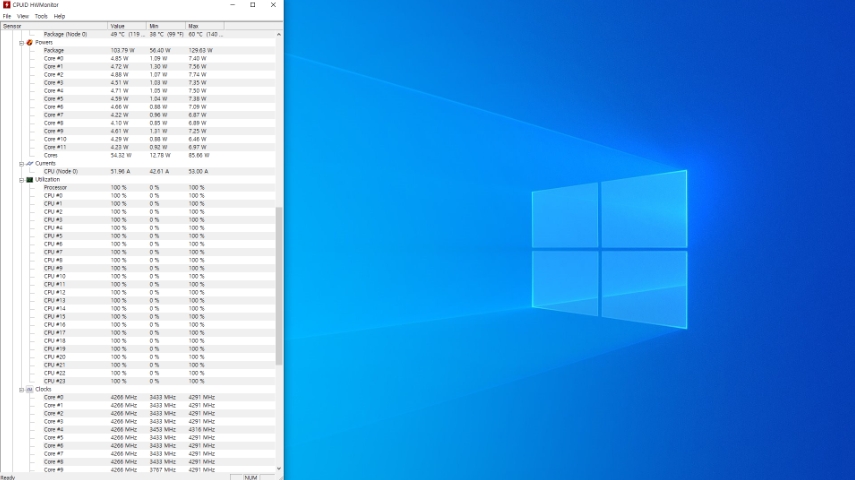Open the Help menu
This screenshot has height=480, width=855.
pyautogui.click(x=59, y=16)
